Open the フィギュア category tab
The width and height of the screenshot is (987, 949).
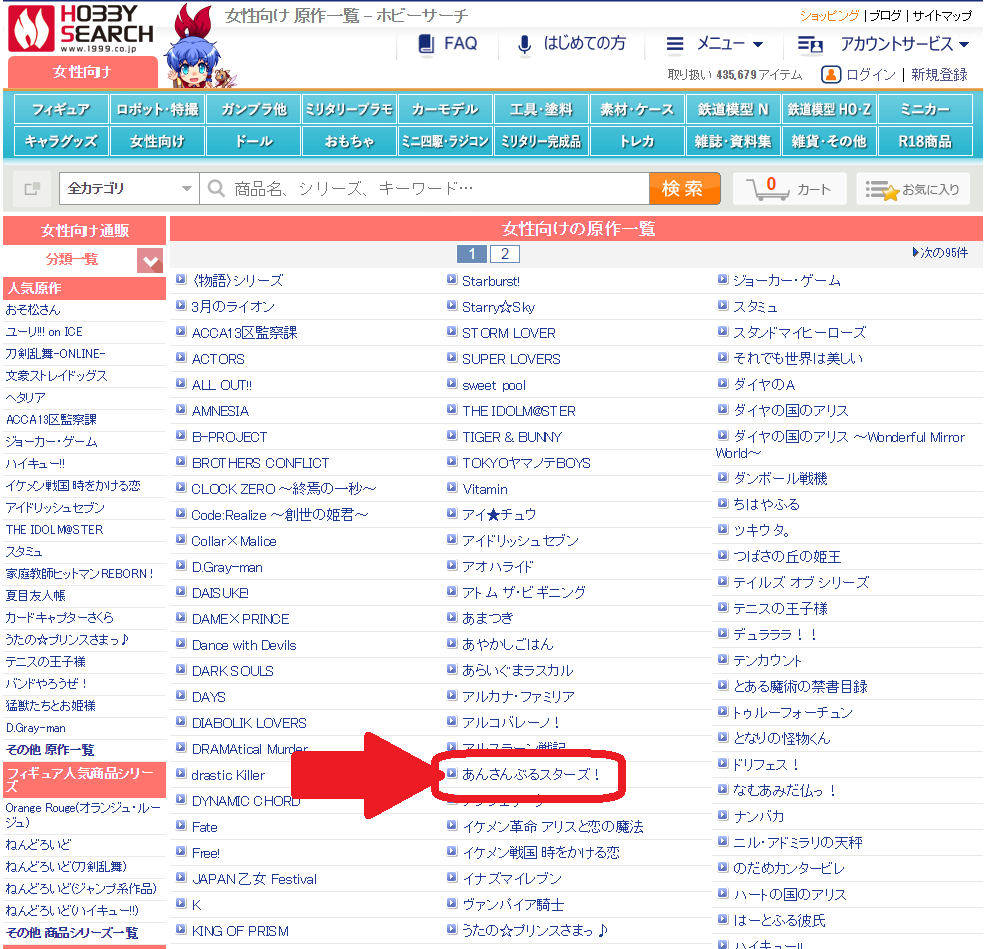(61, 110)
